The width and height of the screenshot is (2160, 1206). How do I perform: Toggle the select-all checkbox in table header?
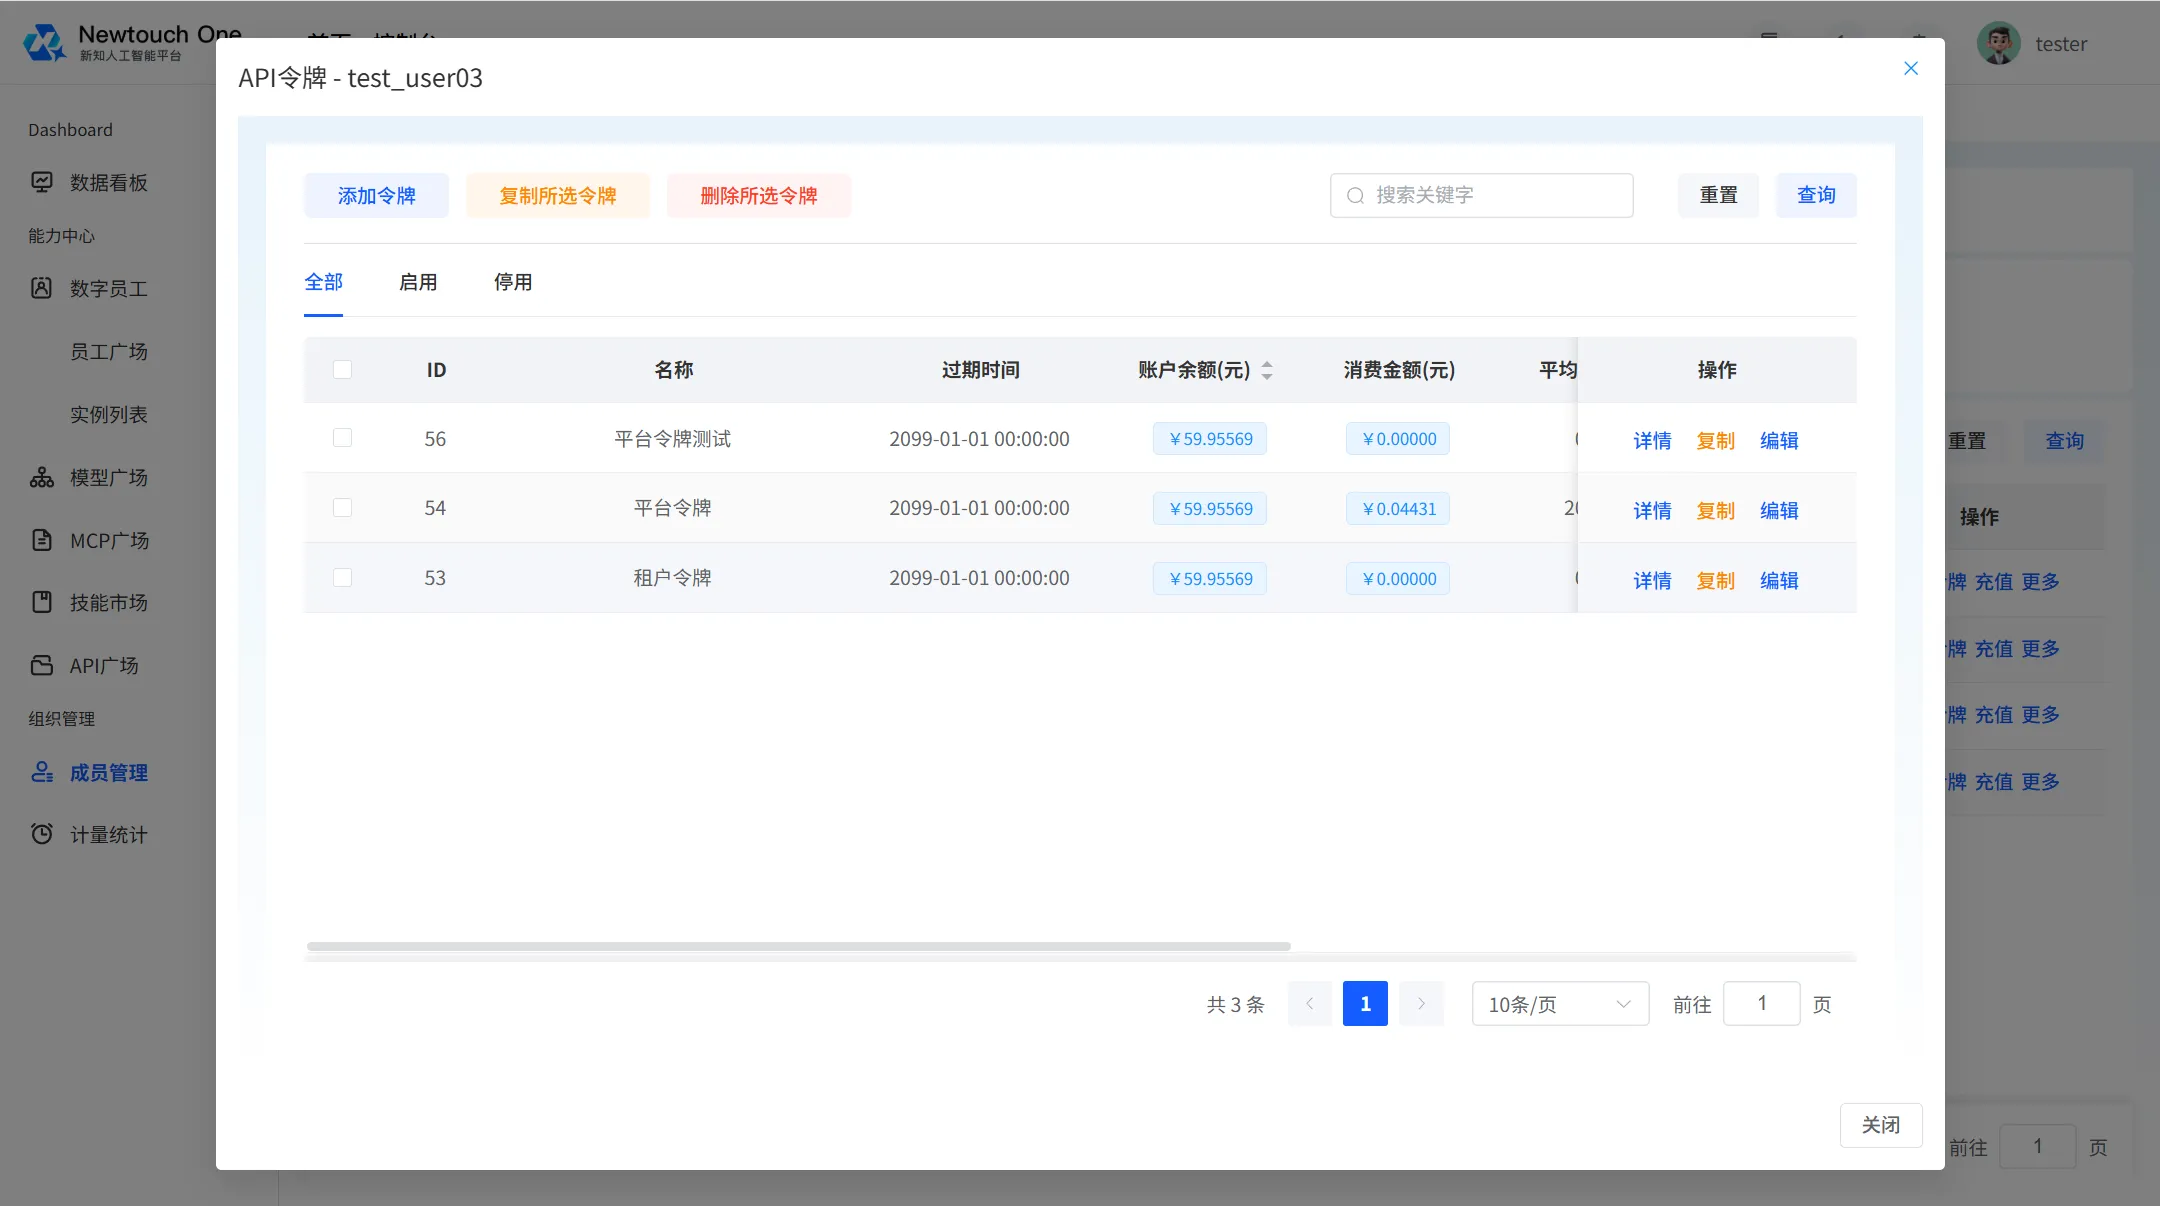click(x=342, y=369)
